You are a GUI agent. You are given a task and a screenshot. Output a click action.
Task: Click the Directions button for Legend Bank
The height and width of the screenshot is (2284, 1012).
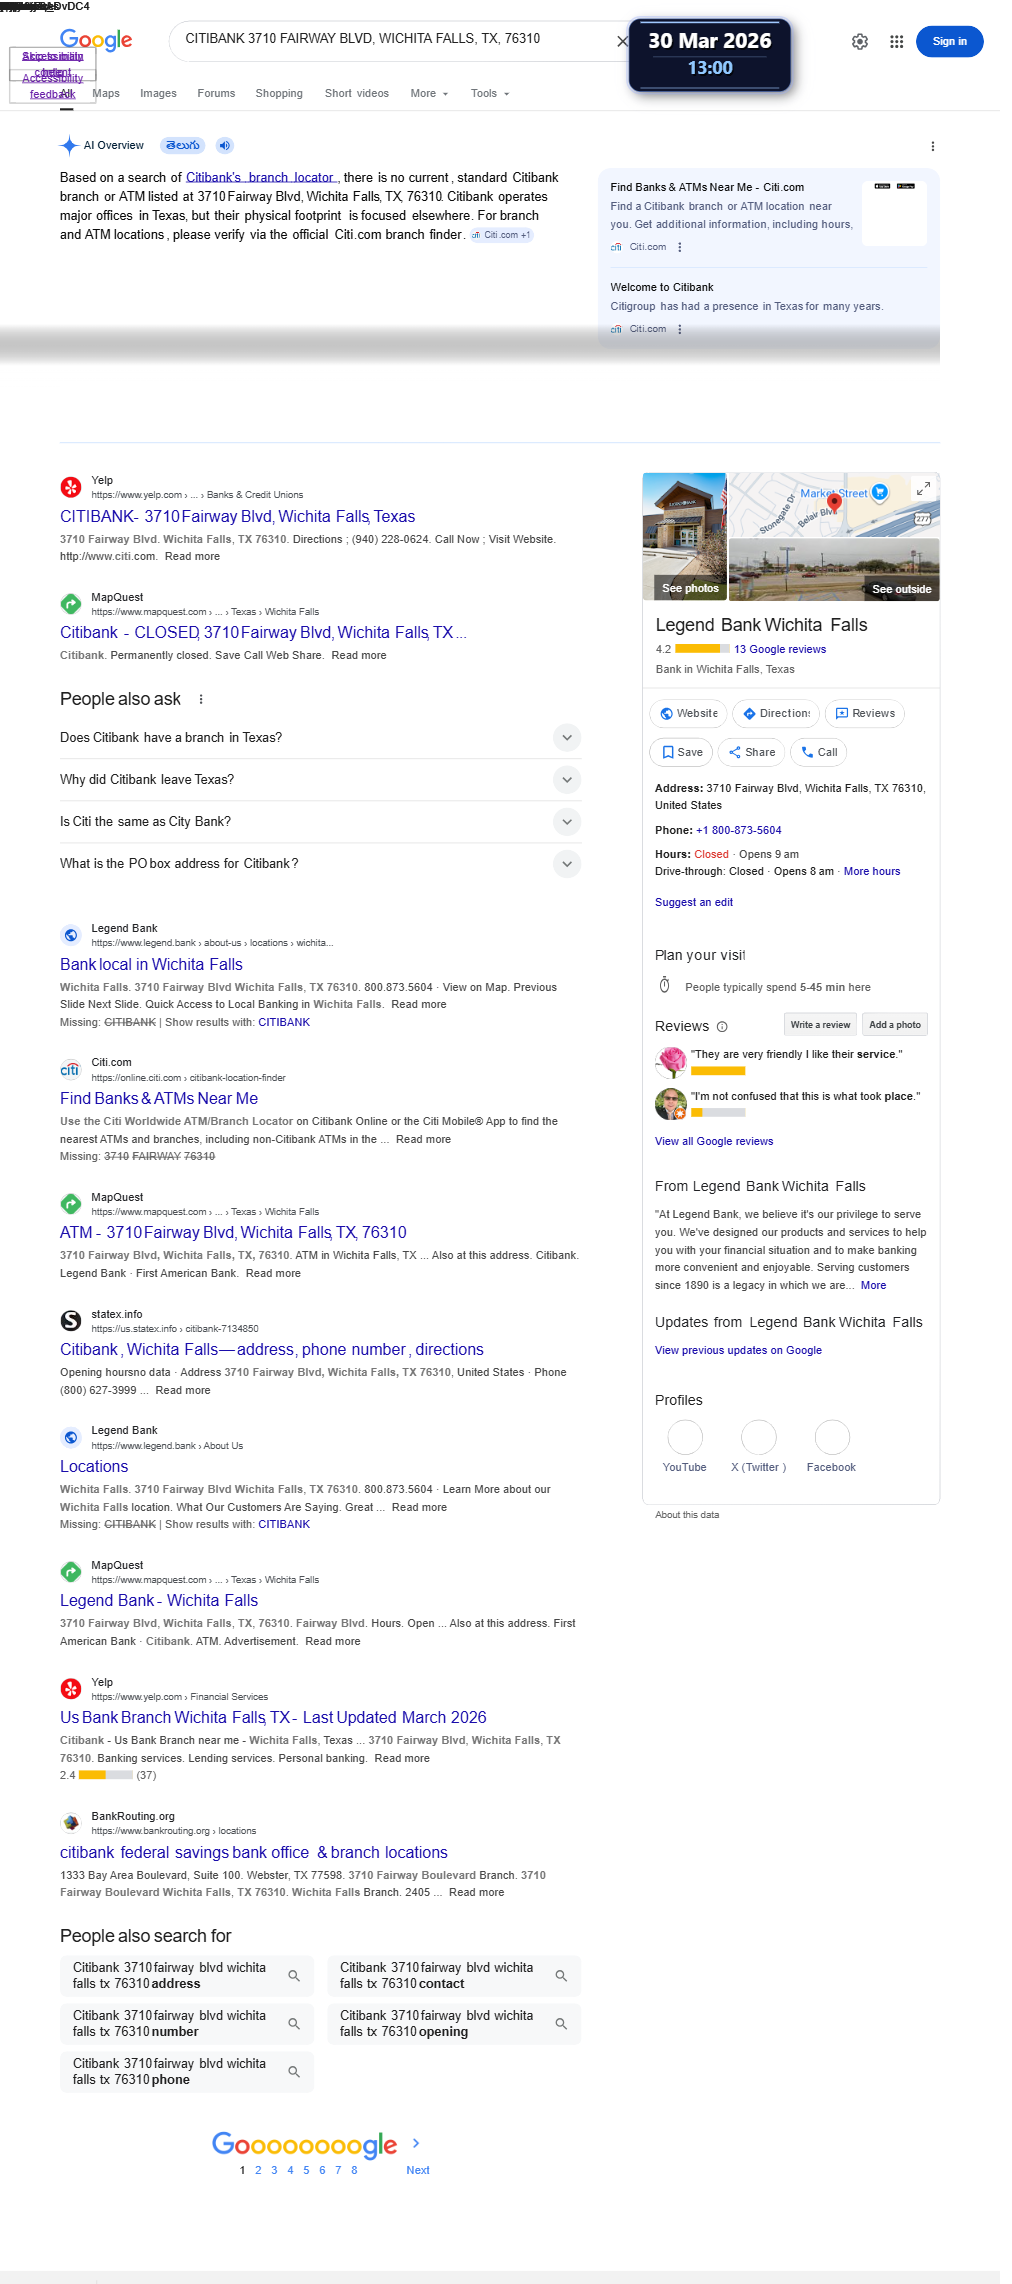pos(776,714)
